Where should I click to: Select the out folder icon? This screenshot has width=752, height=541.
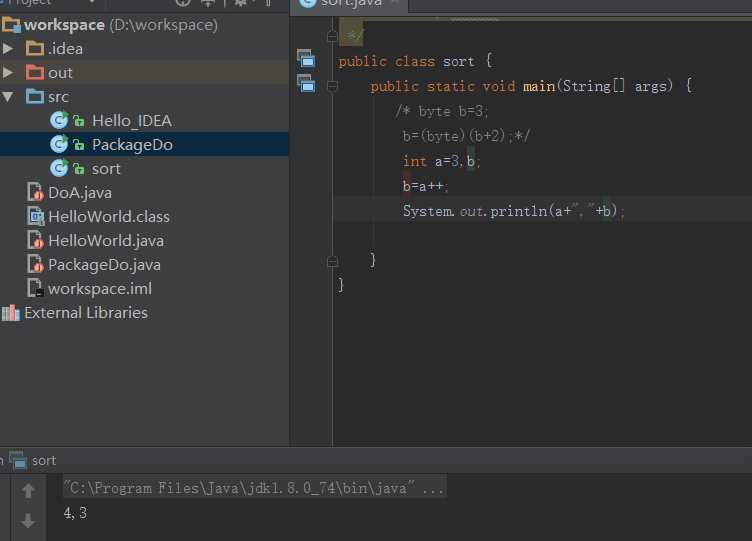[35, 72]
